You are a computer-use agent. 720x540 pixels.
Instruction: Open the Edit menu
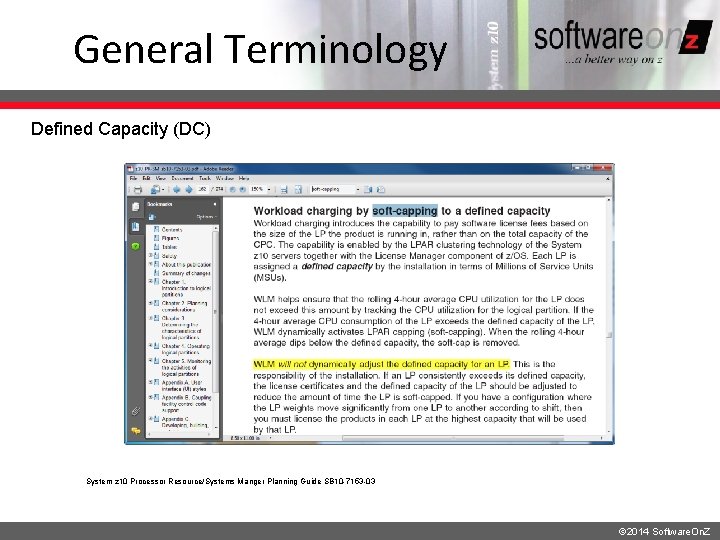pyautogui.click(x=146, y=178)
